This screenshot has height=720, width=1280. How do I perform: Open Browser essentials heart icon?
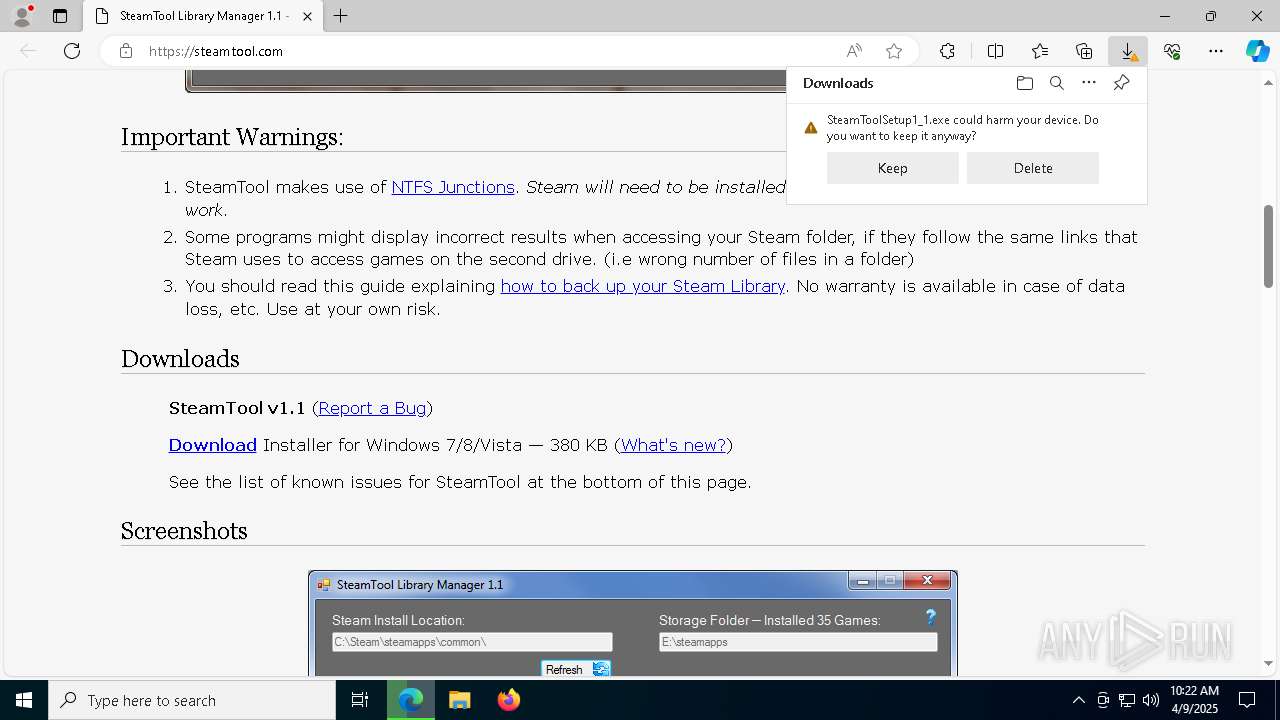1172,51
